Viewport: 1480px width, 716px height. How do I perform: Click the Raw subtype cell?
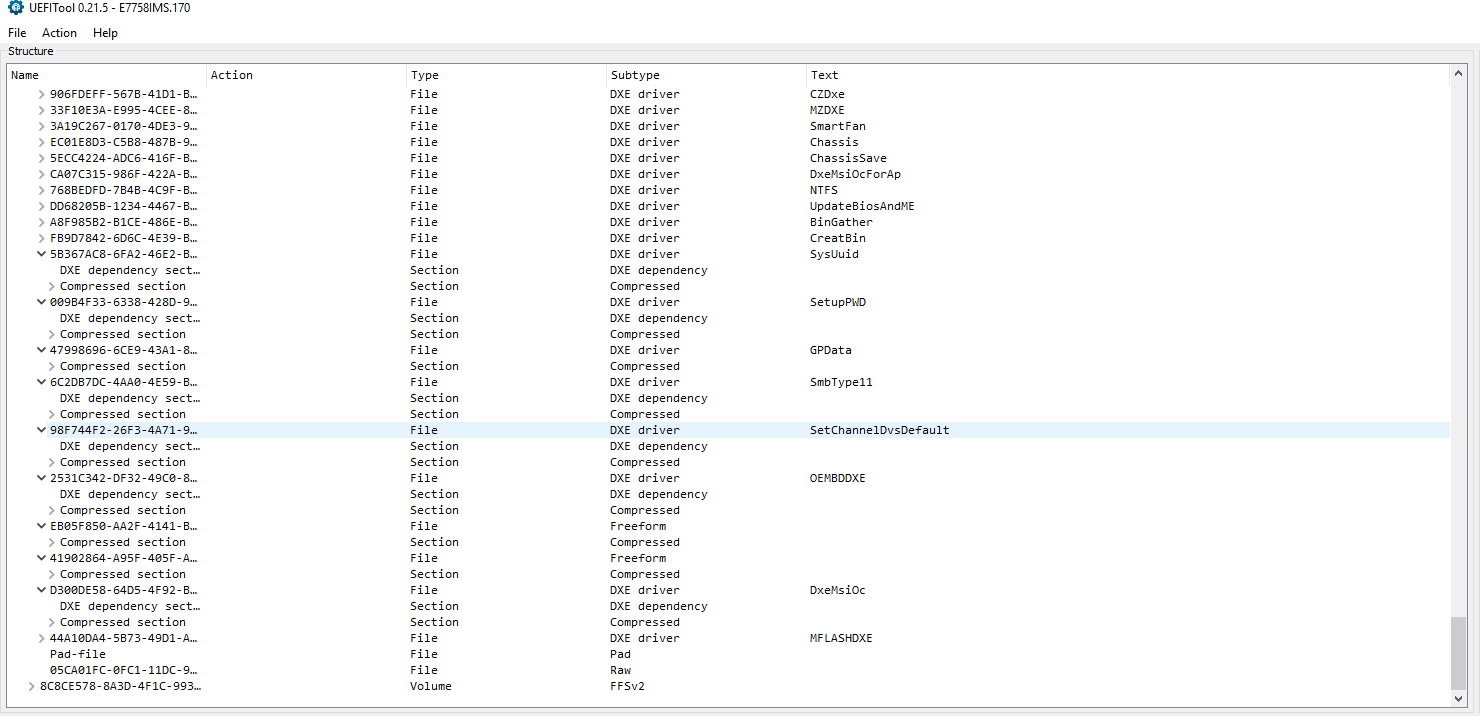[x=620, y=670]
